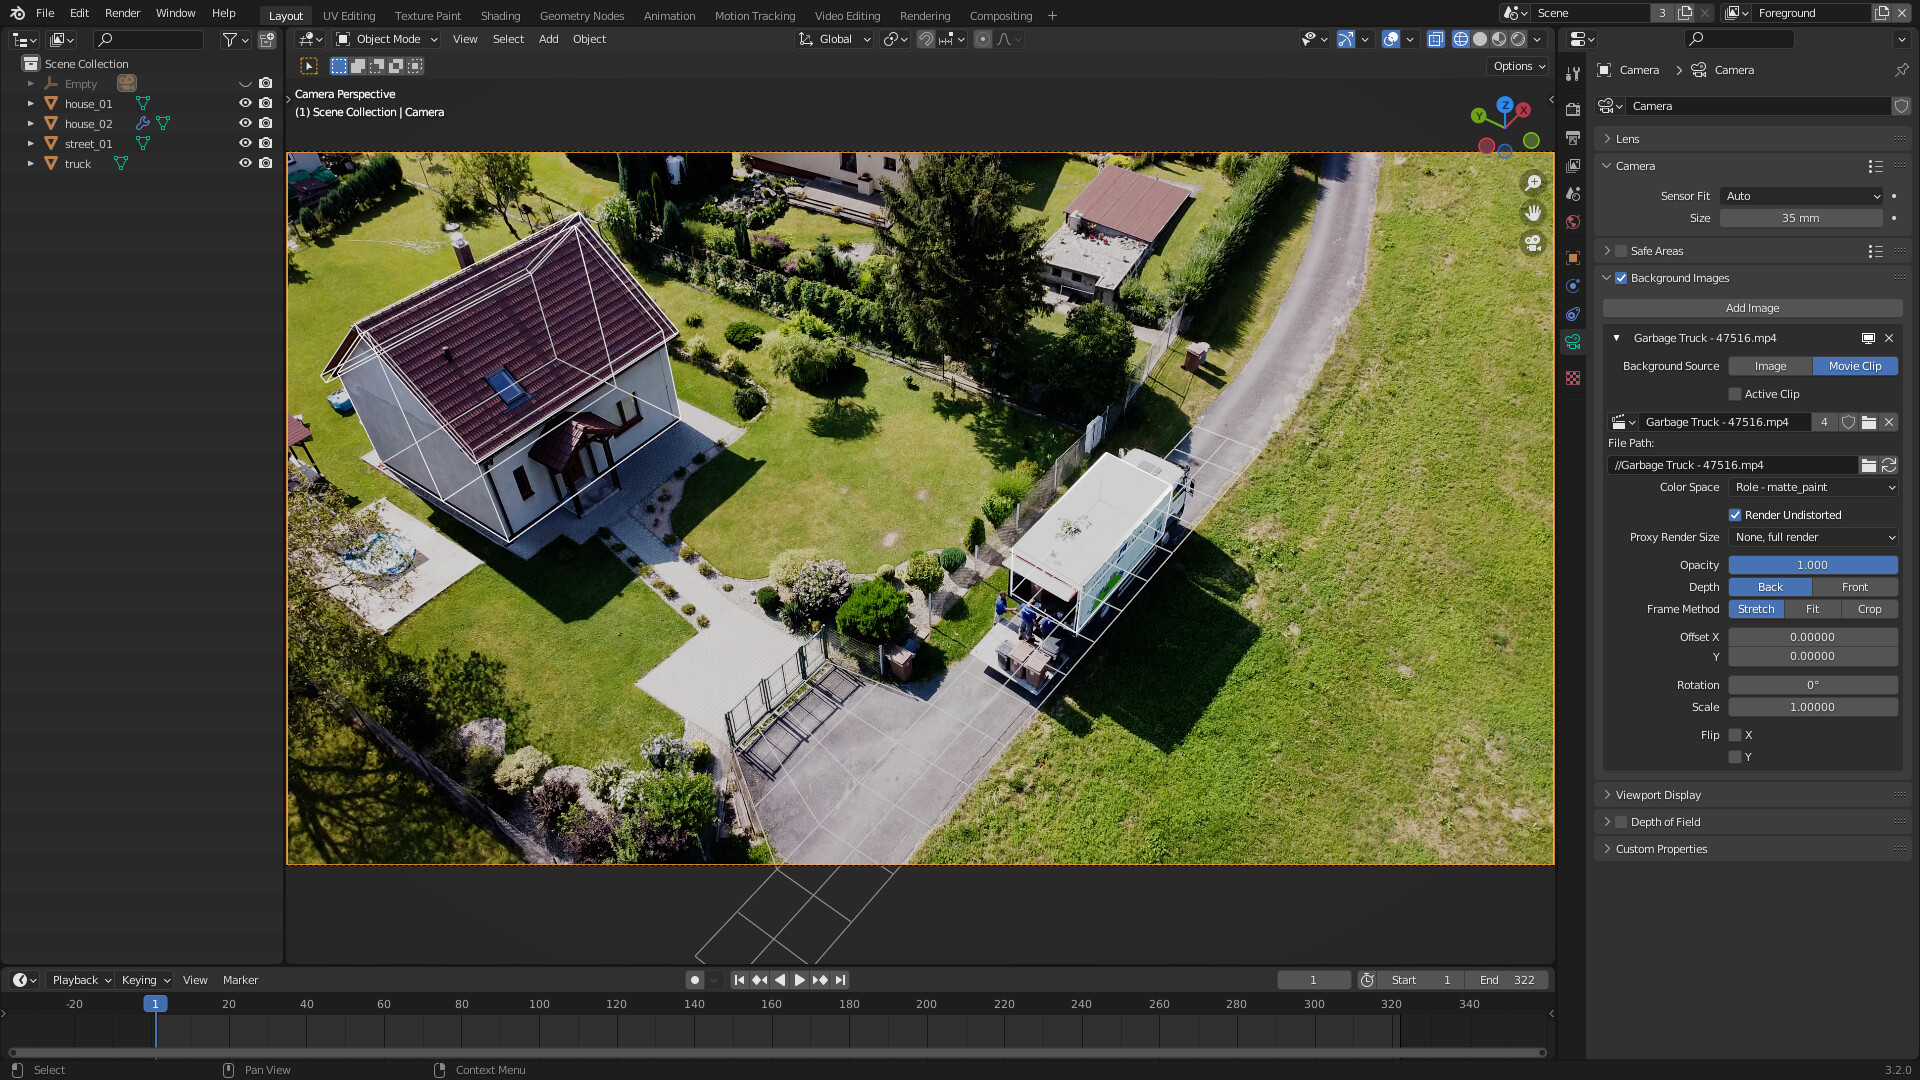The width and height of the screenshot is (1920, 1080).
Task: Switch to the Shading workspace tab
Action: [500, 15]
